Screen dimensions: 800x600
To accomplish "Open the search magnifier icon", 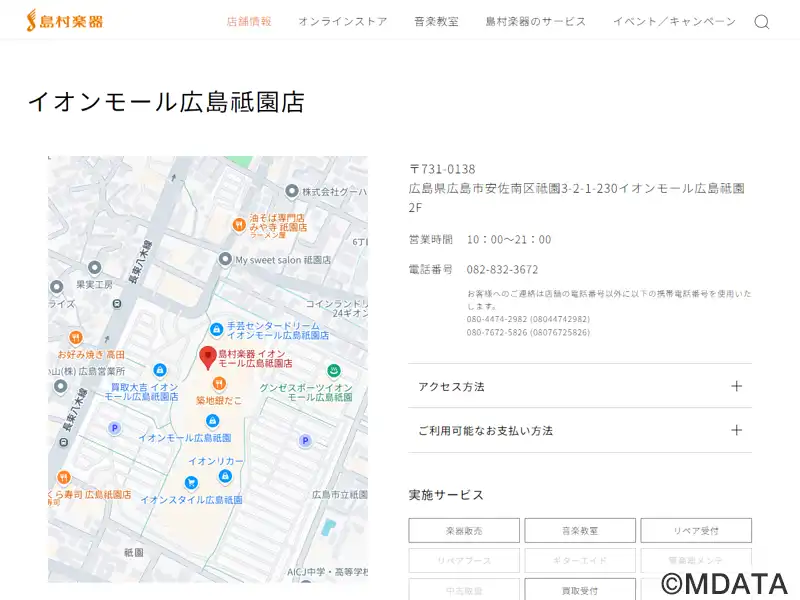I will click(762, 22).
